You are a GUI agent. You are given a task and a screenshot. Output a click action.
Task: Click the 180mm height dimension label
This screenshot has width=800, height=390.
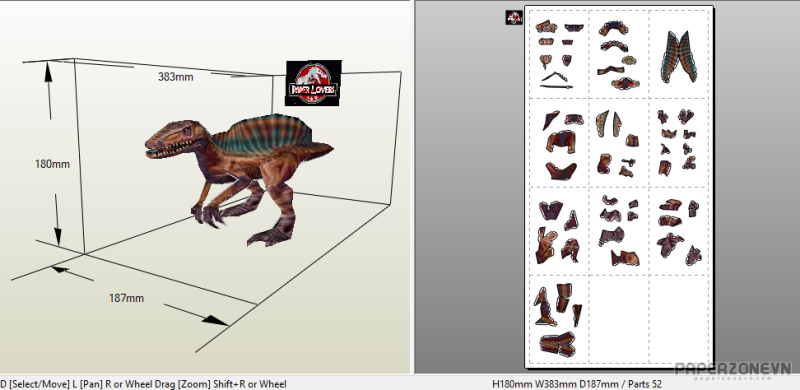52,164
